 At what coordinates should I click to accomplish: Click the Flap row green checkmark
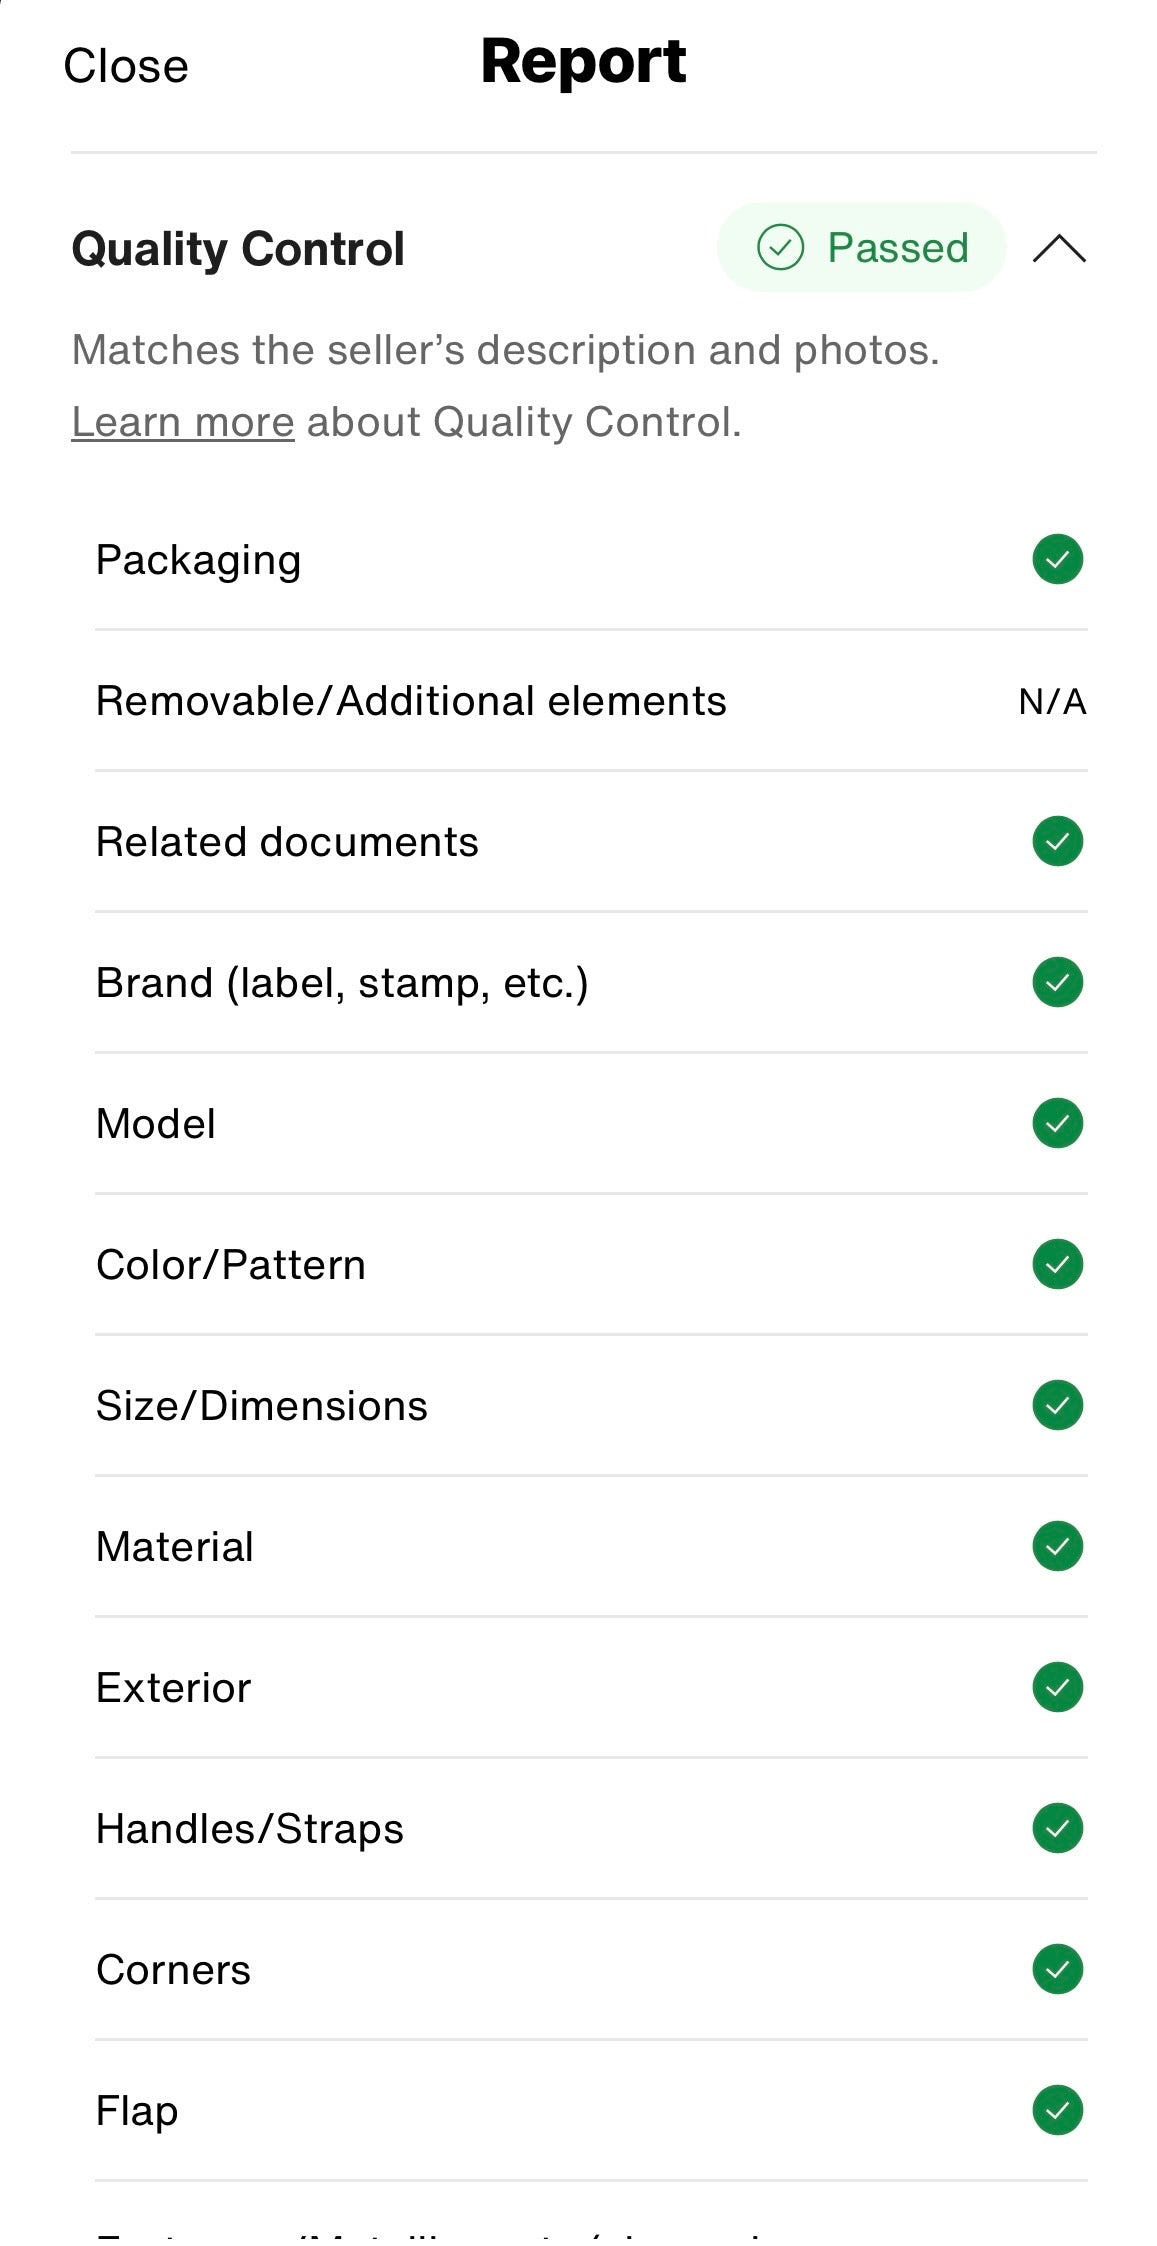point(1057,2110)
